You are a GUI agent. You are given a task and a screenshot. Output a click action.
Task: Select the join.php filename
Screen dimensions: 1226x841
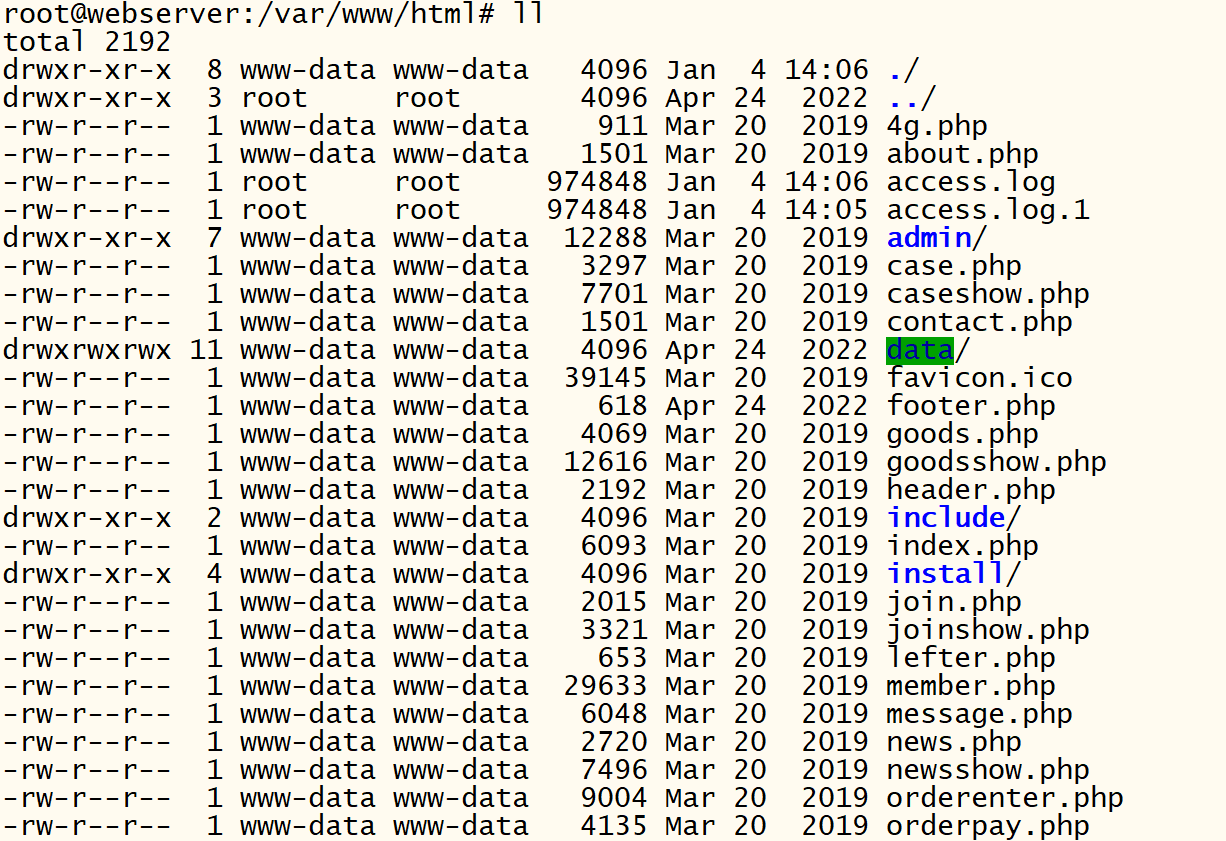click(954, 602)
